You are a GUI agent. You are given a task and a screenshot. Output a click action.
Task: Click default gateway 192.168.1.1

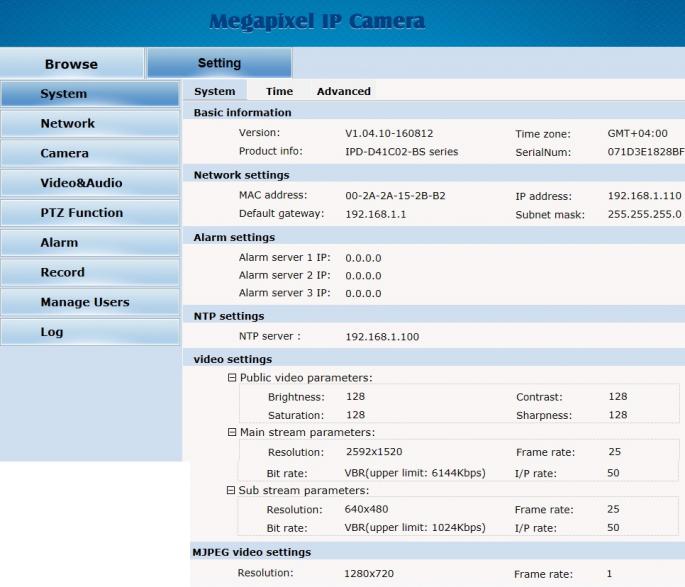coord(376,214)
